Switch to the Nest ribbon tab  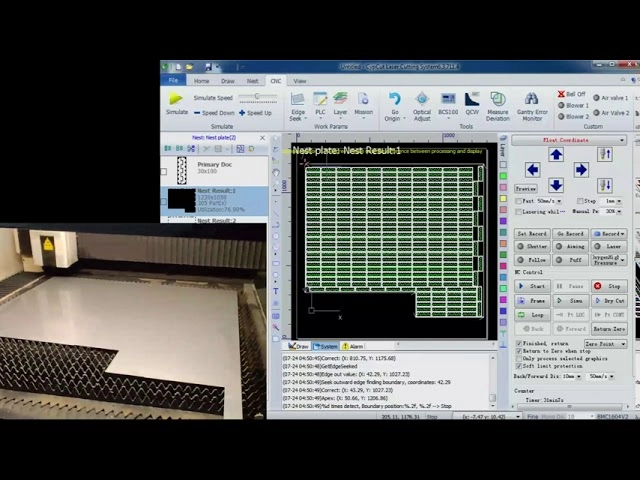(x=252, y=81)
